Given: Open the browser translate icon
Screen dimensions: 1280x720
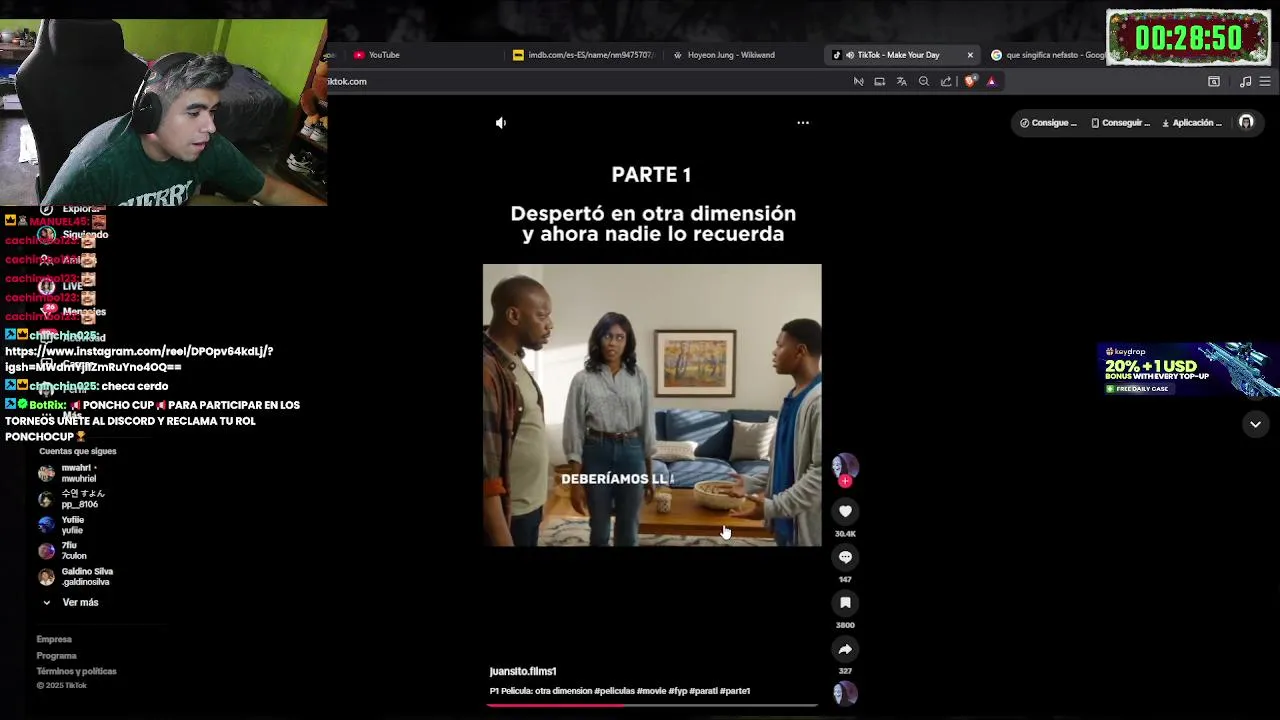Looking at the screenshot, I should [901, 81].
